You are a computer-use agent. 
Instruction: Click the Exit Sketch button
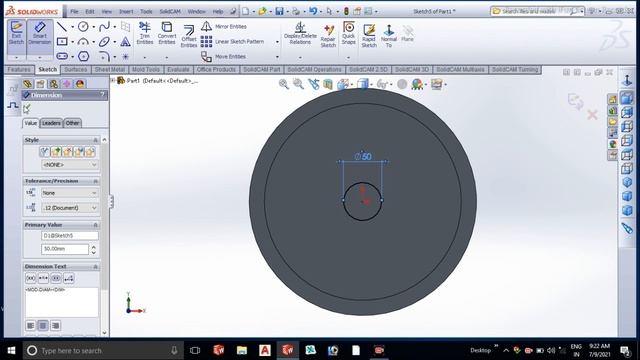[x=16, y=33]
